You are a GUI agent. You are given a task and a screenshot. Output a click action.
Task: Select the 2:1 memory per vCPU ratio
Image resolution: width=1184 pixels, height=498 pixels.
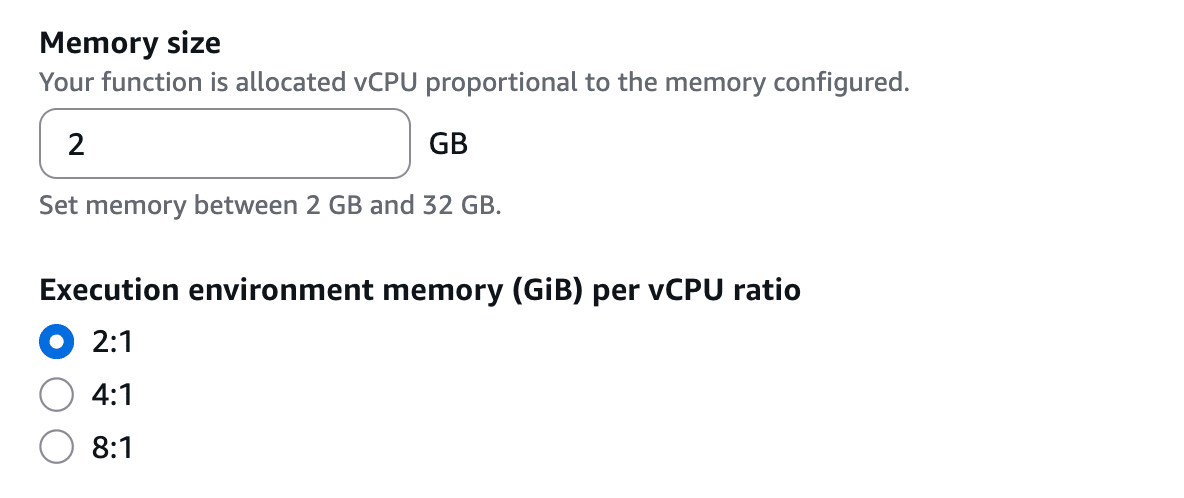coord(57,343)
